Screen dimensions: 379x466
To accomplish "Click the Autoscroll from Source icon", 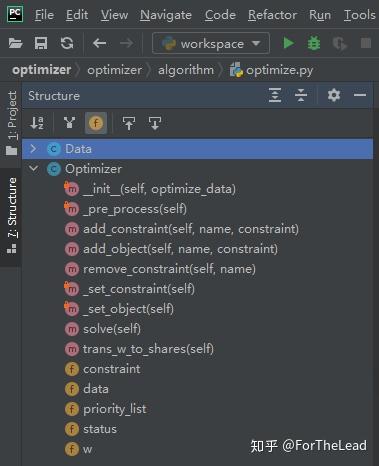I will pyautogui.click(x=155, y=123).
